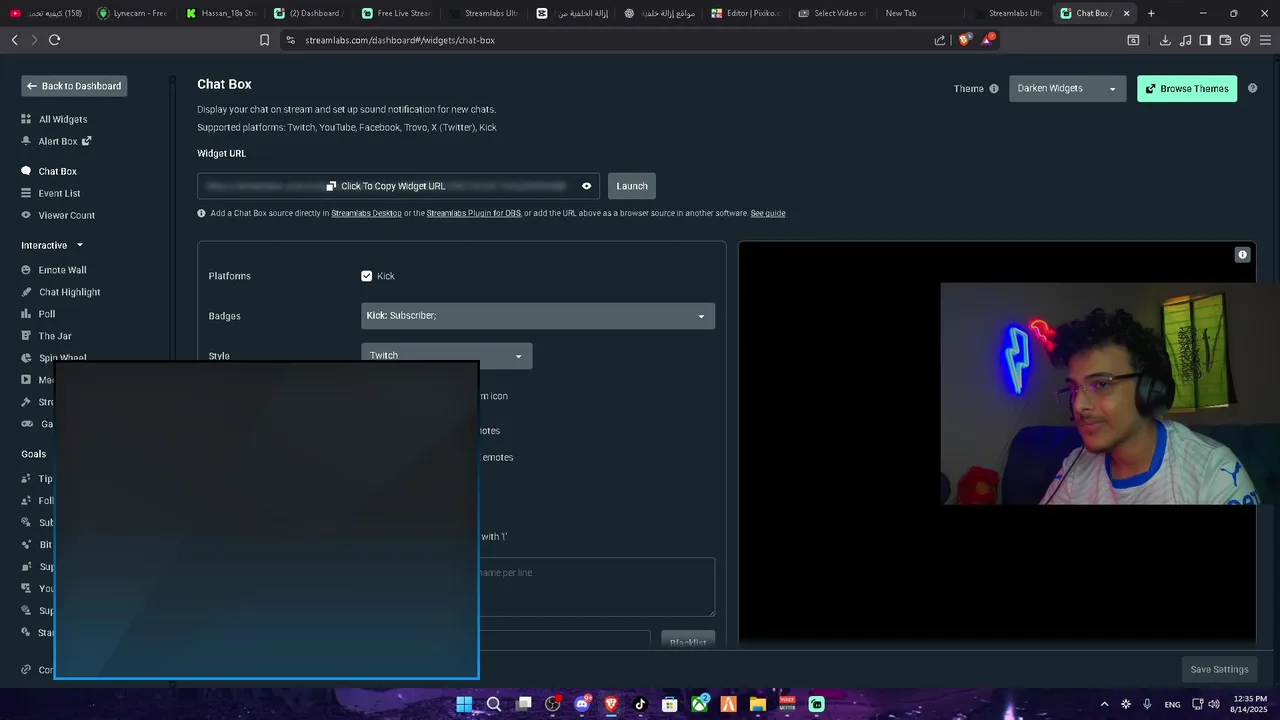Open TikTok from the taskbar

pyautogui.click(x=640, y=704)
